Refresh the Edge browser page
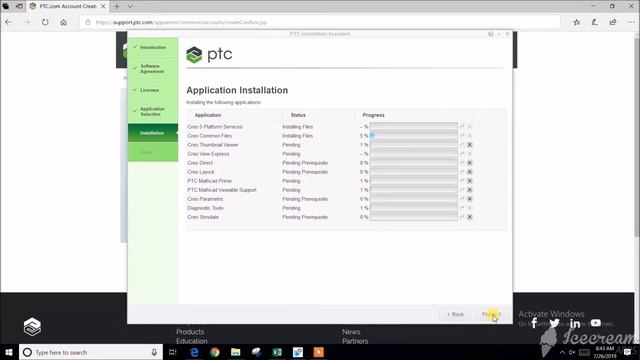The width and height of the screenshot is (640, 360). 45,22
